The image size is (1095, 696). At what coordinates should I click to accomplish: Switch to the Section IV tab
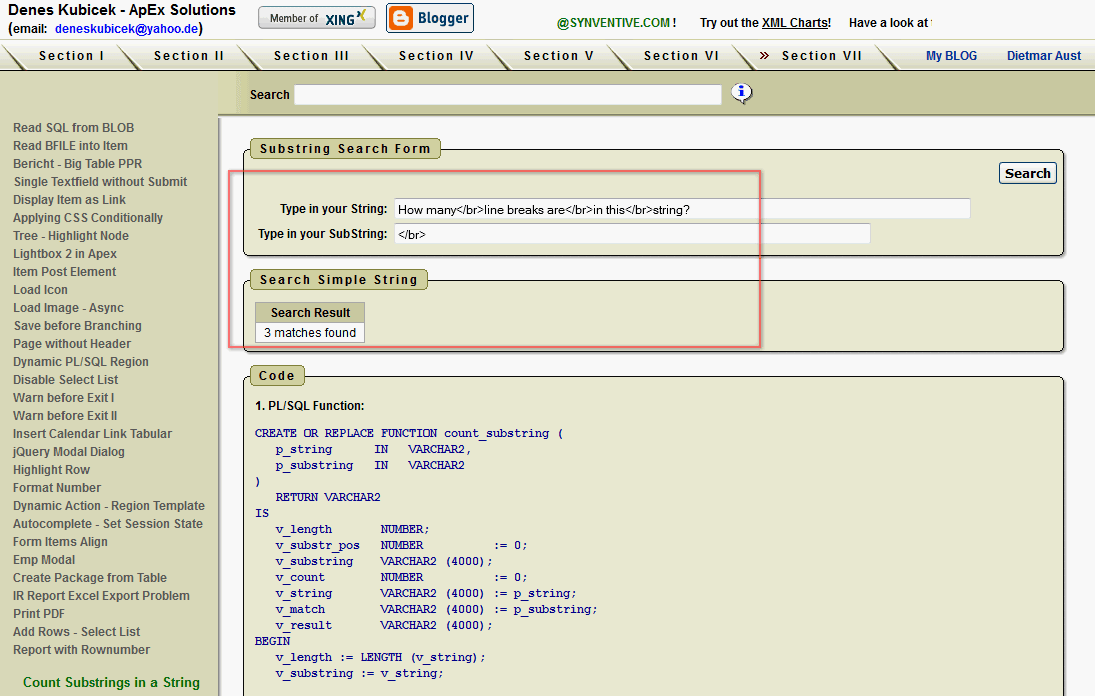435,56
